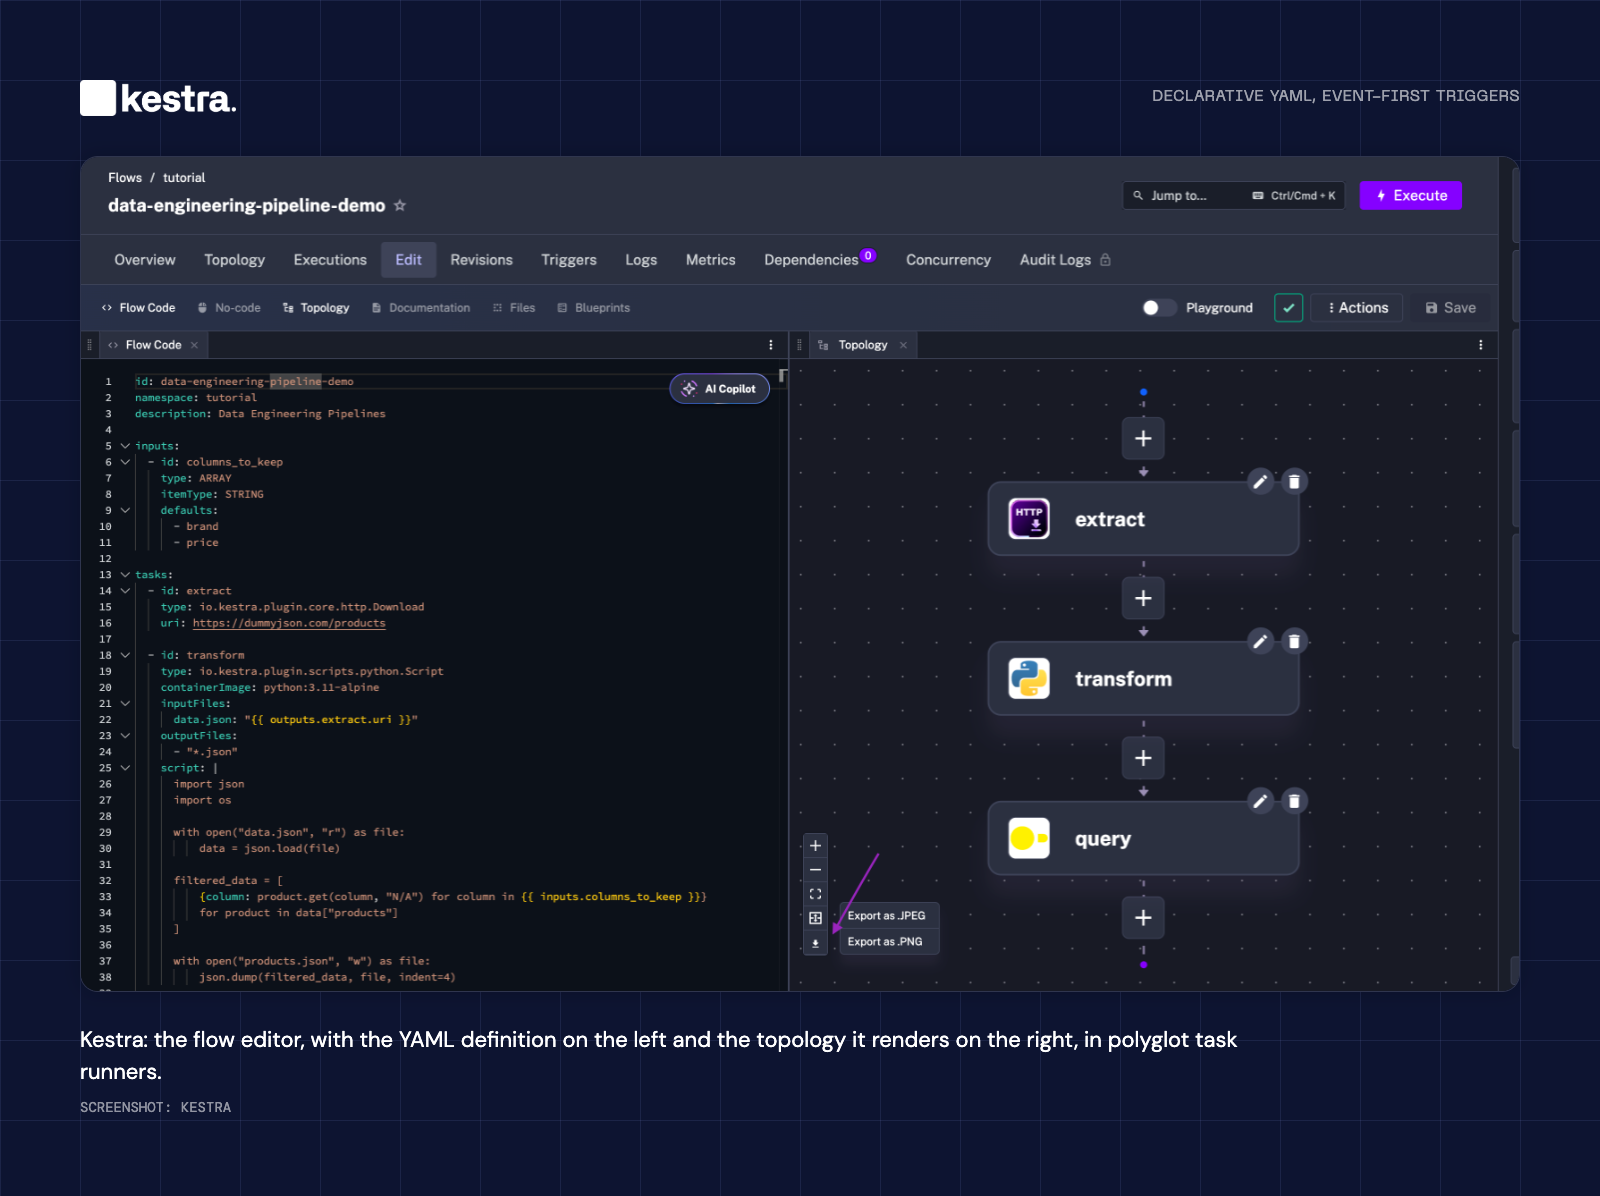Focus the Jump to... search field

pos(1234,196)
